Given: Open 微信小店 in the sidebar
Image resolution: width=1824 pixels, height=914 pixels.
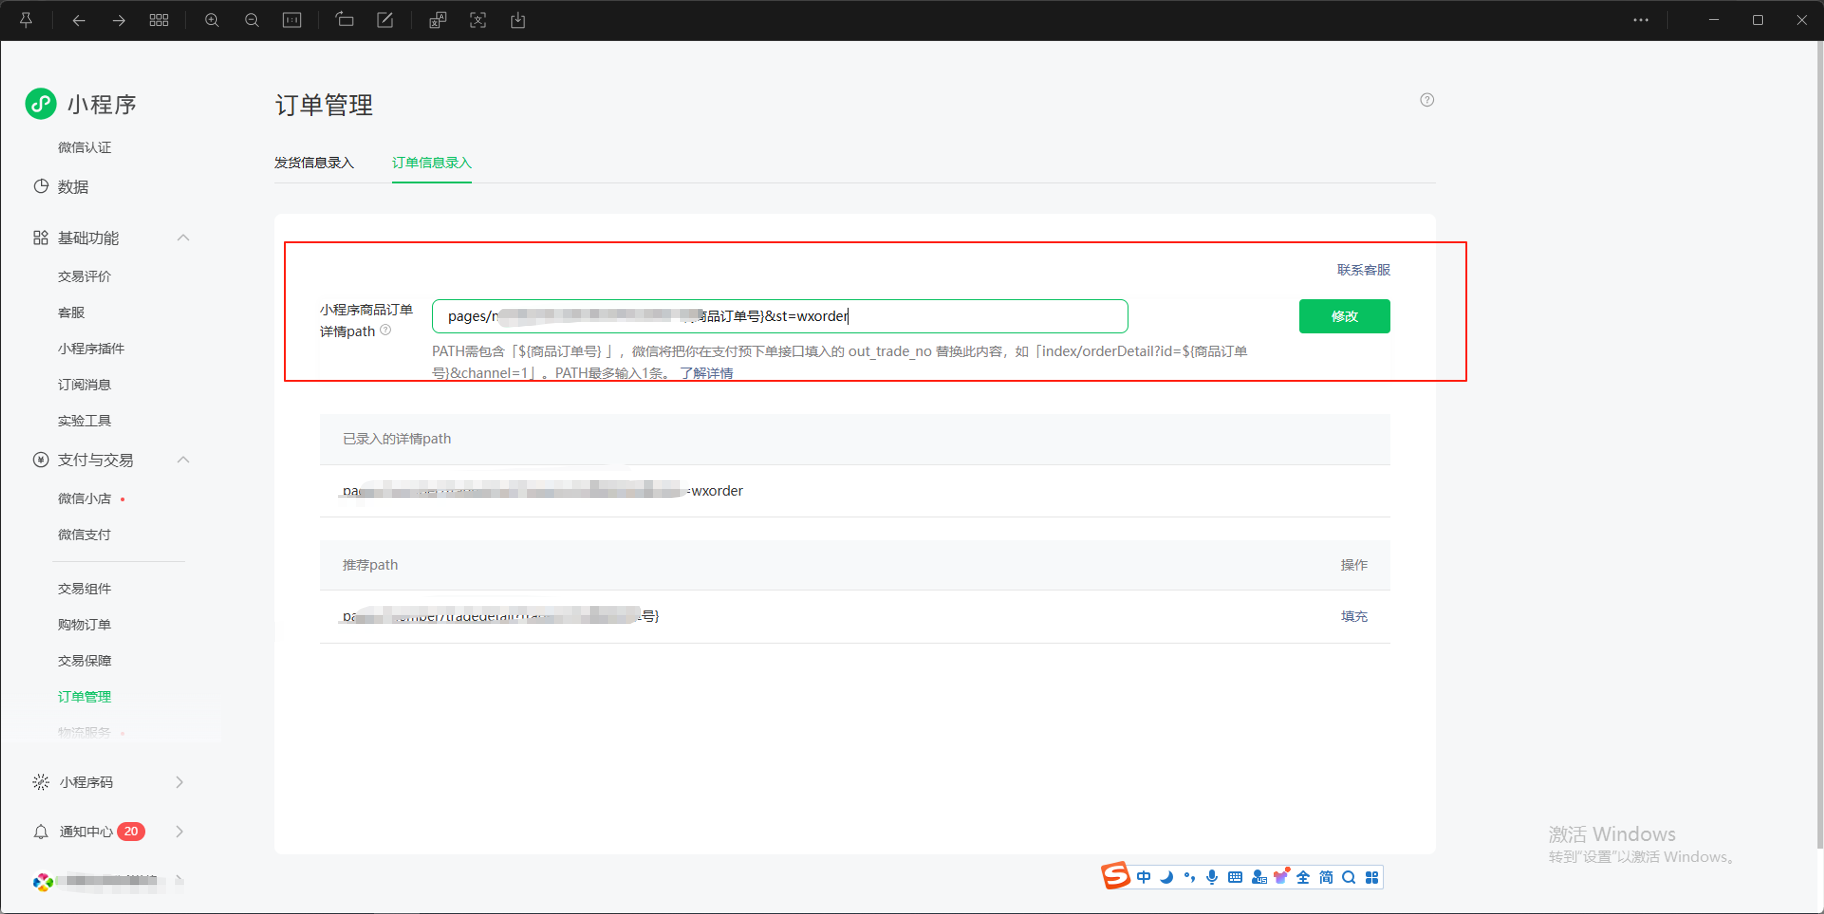Looking at the screenshot, I should tap(85, 498).
